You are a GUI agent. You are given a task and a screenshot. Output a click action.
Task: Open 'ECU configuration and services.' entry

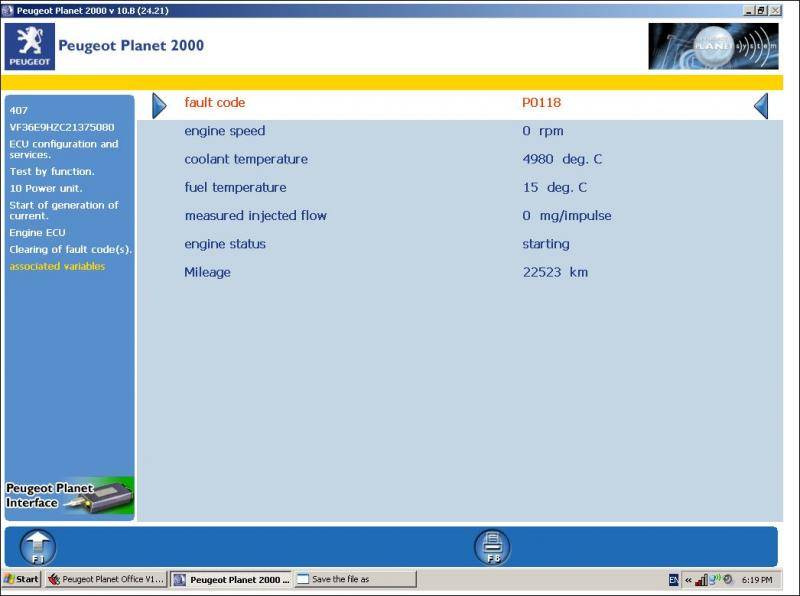pos(64,149)
